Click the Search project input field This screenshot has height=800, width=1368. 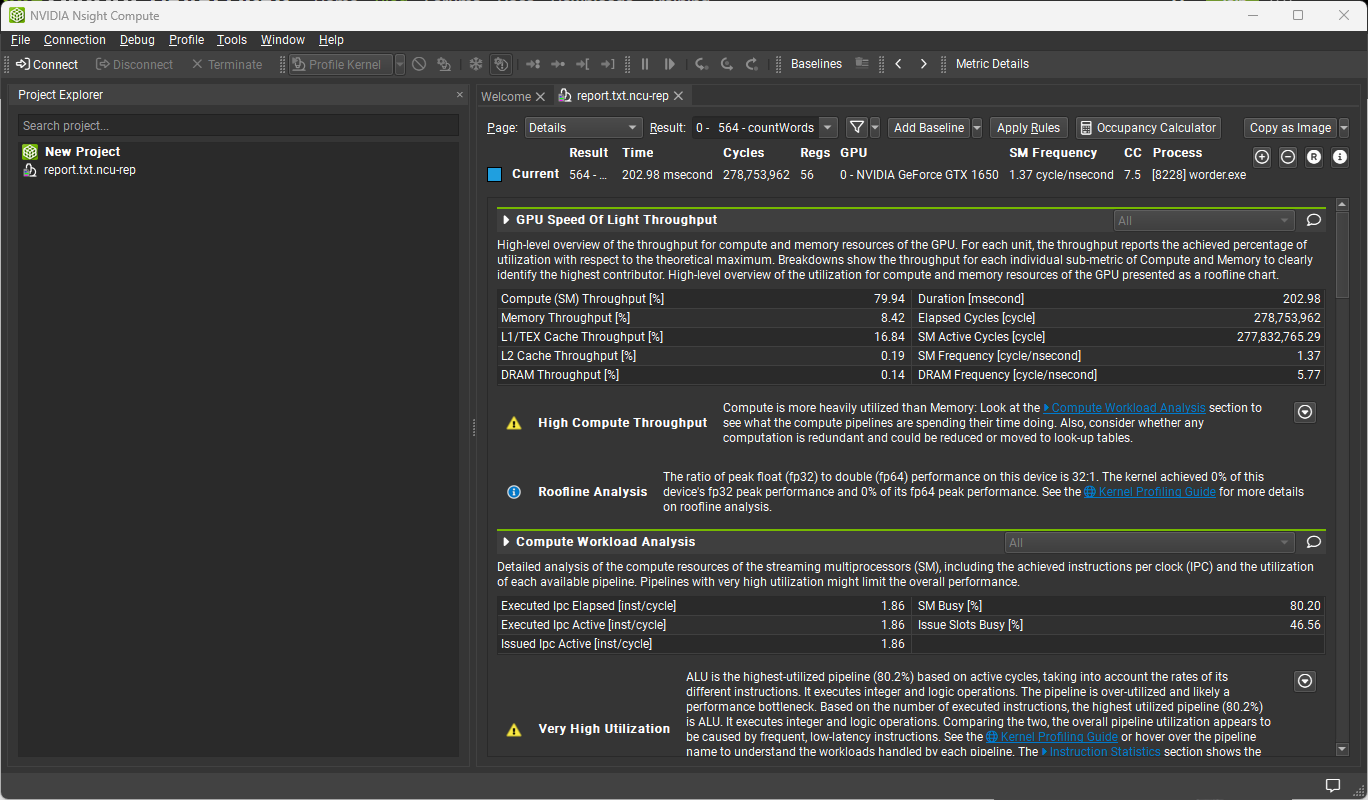(x=238, y=126)
